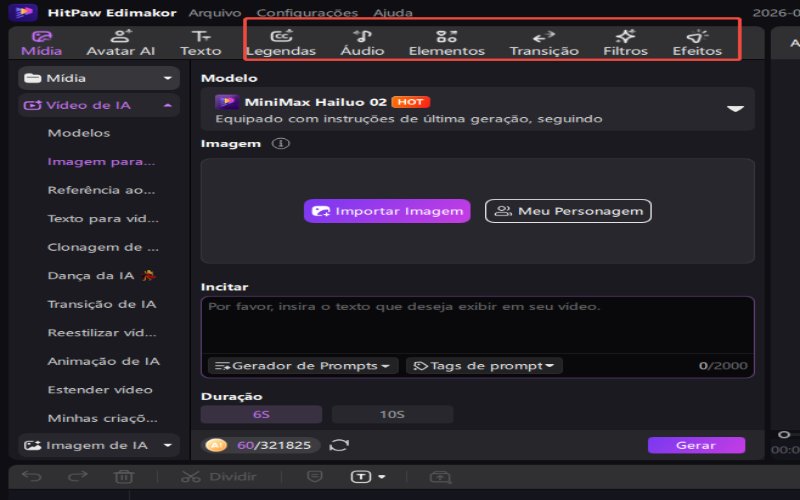800x500 pixels.
Task: Open the Tags de prompt dropdown
Action: coord(484,366)
